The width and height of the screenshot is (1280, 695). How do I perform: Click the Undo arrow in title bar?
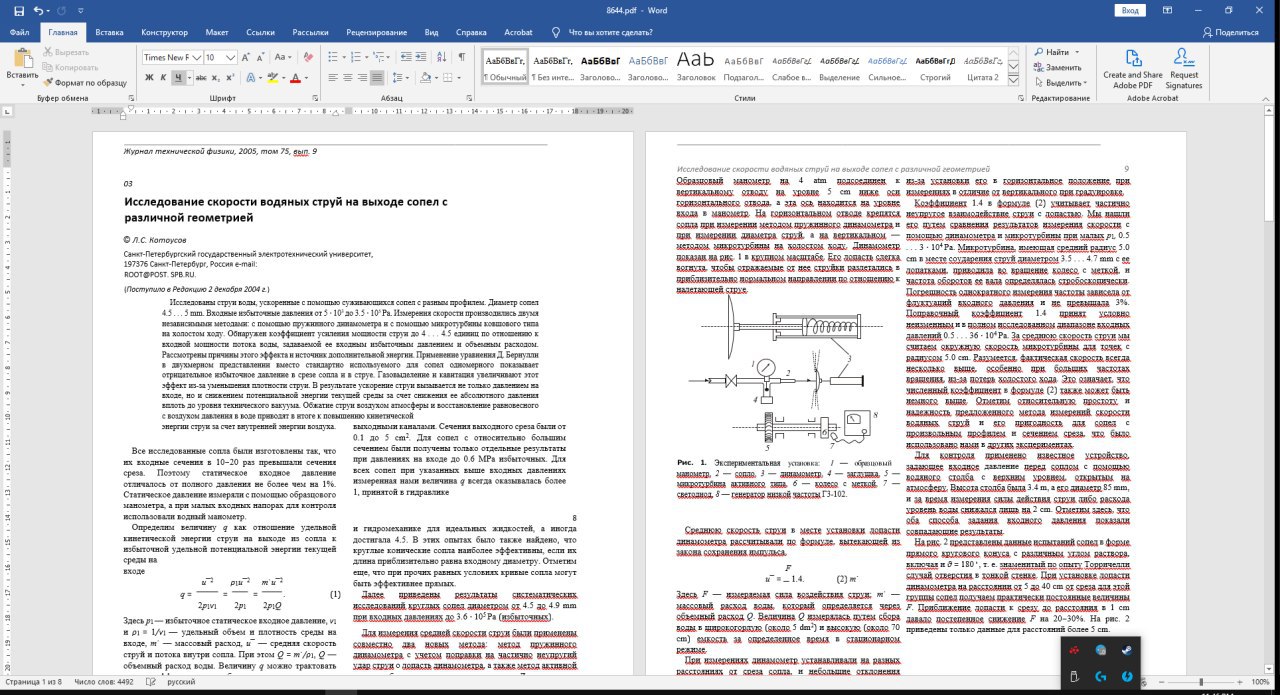38,10
